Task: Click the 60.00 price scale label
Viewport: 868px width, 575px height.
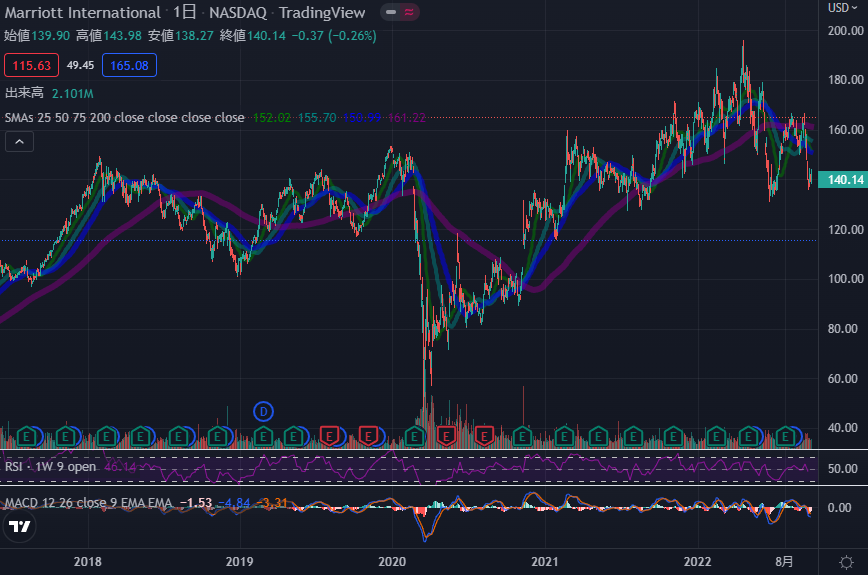Action: tap(845, 379)
